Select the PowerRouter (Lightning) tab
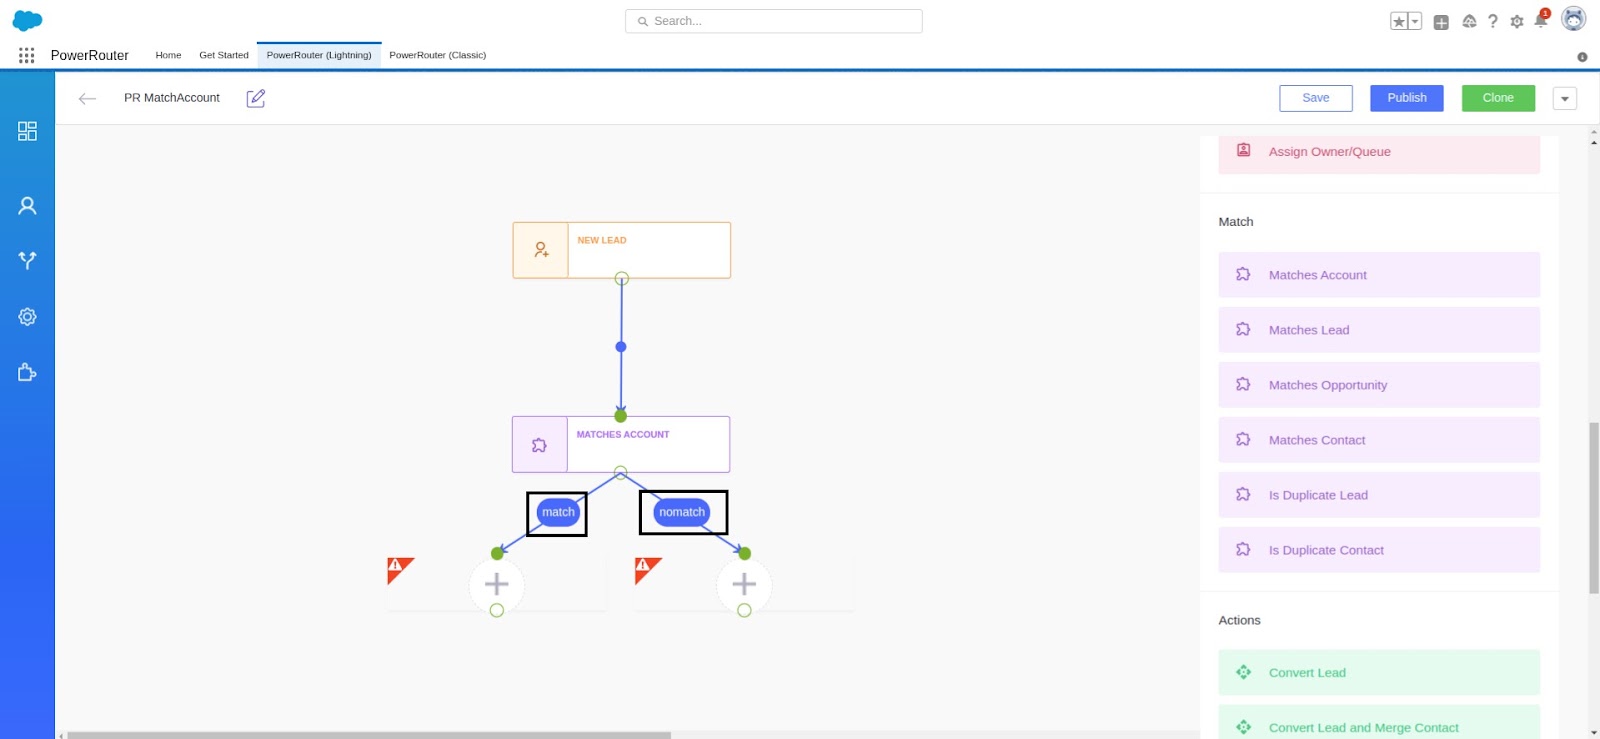1600x739 pixels. click(x=319, y=55)
